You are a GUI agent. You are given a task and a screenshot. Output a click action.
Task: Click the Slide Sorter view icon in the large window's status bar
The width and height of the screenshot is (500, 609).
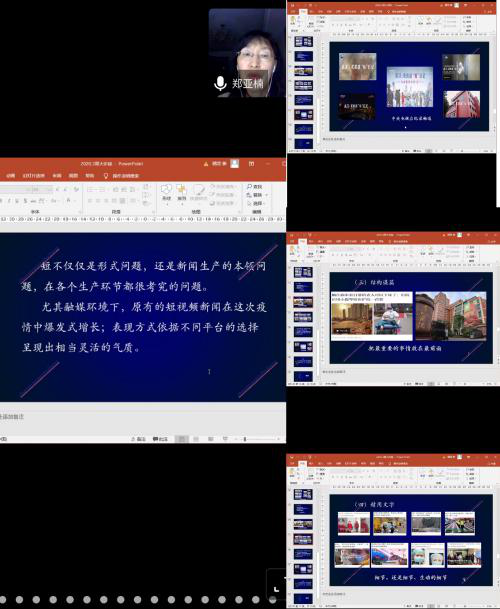[196, 439]
